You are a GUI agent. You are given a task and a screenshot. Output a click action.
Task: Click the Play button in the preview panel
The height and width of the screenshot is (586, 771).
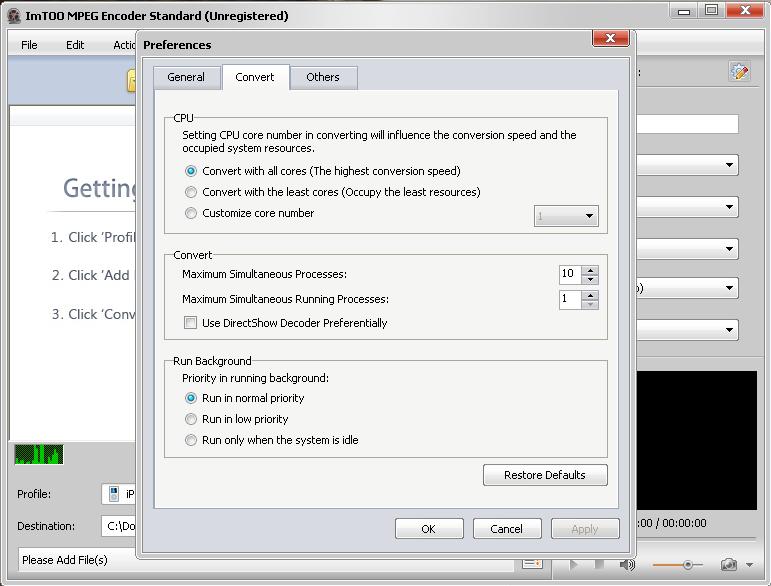(x=573, y=564)
